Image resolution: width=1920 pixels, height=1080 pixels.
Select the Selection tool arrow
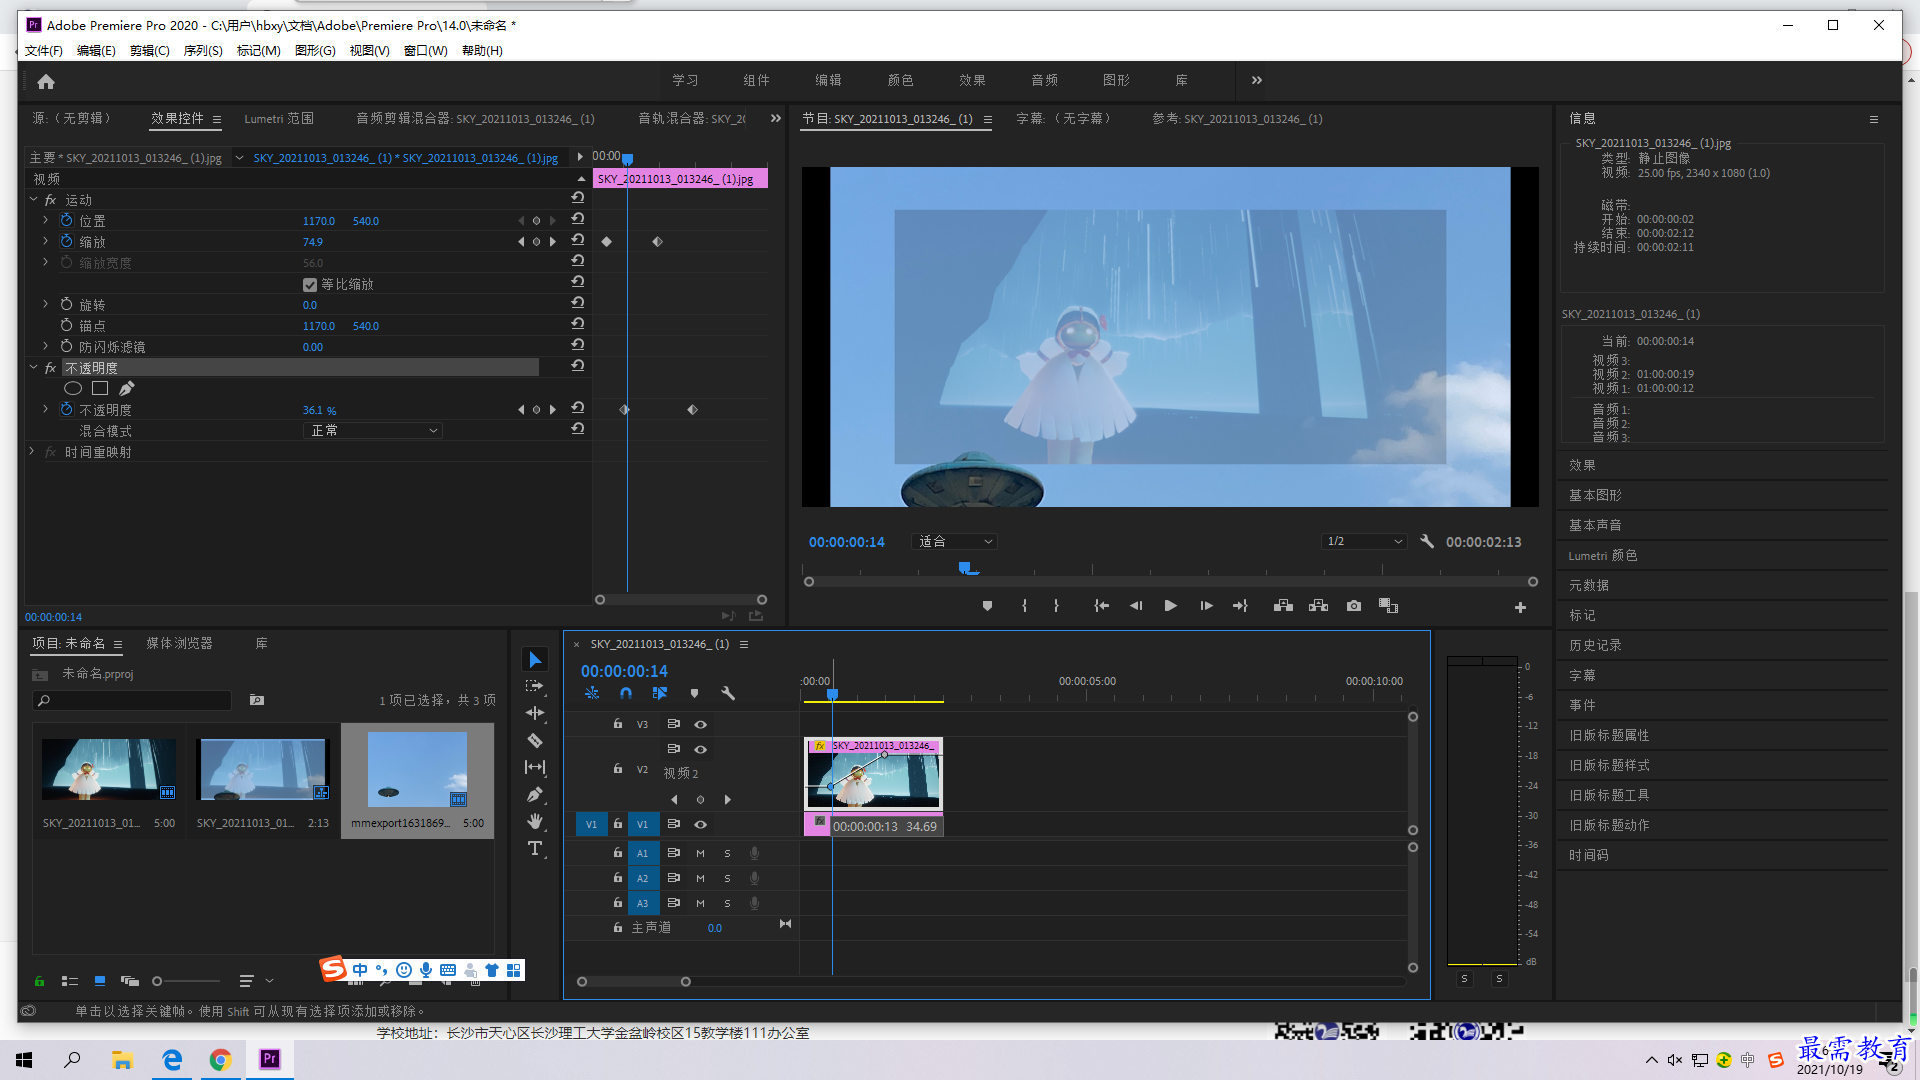(x=535, y=660)
